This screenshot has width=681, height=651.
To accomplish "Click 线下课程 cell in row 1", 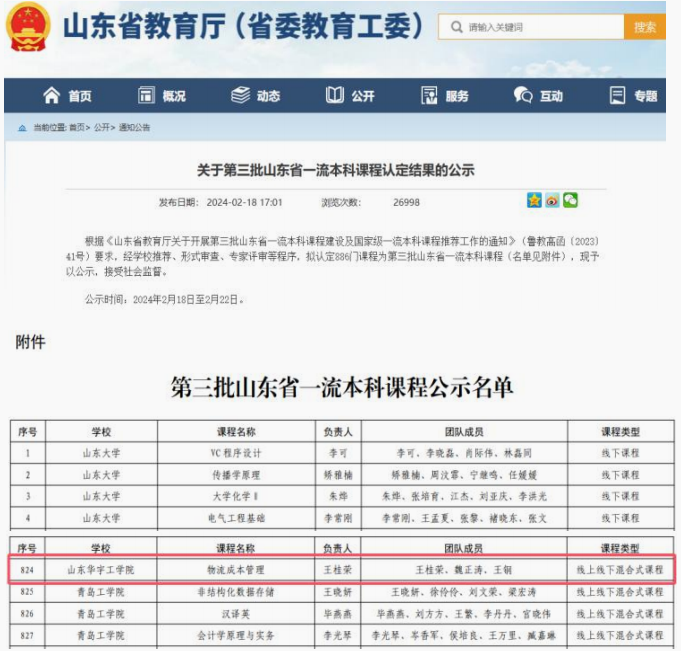I will point(621,453).
